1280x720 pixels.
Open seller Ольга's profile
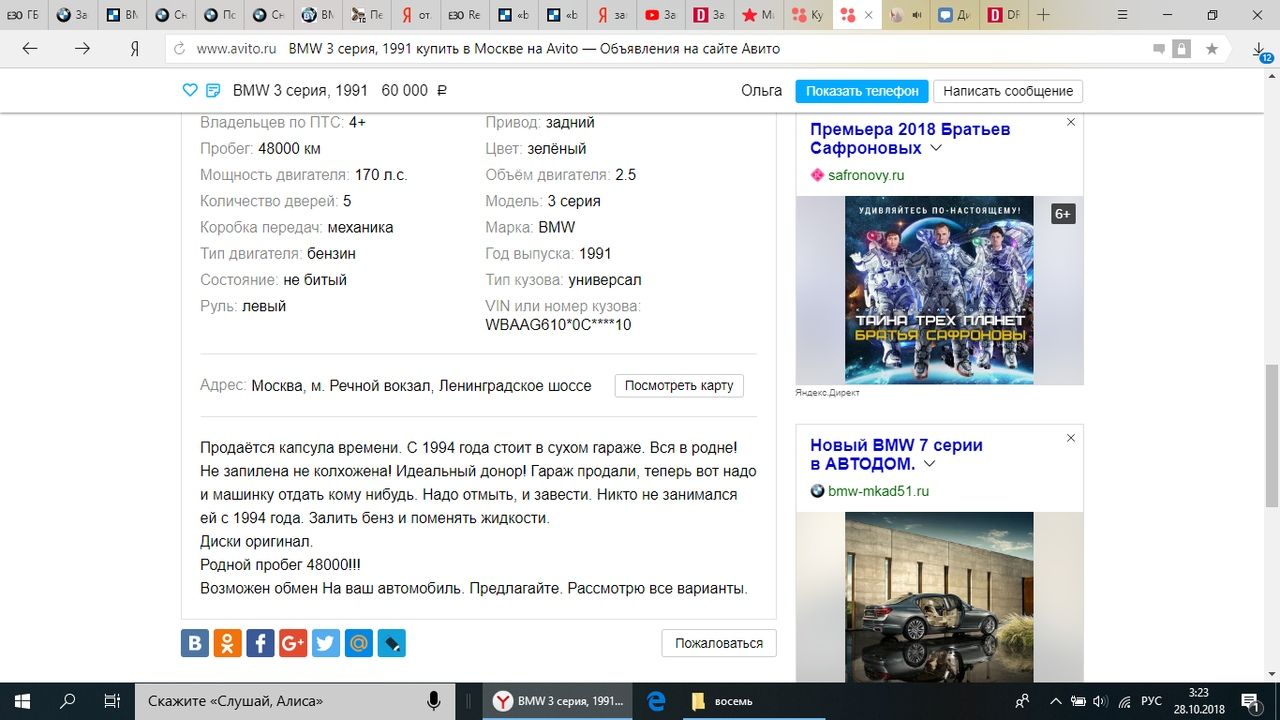click(x=762, y=90)
